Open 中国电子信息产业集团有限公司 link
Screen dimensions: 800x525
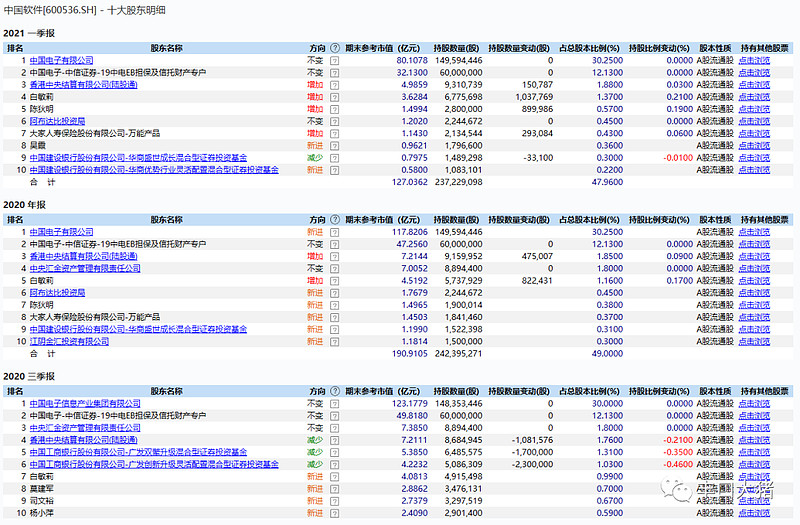pyautogui.click(x=85, y=403)
